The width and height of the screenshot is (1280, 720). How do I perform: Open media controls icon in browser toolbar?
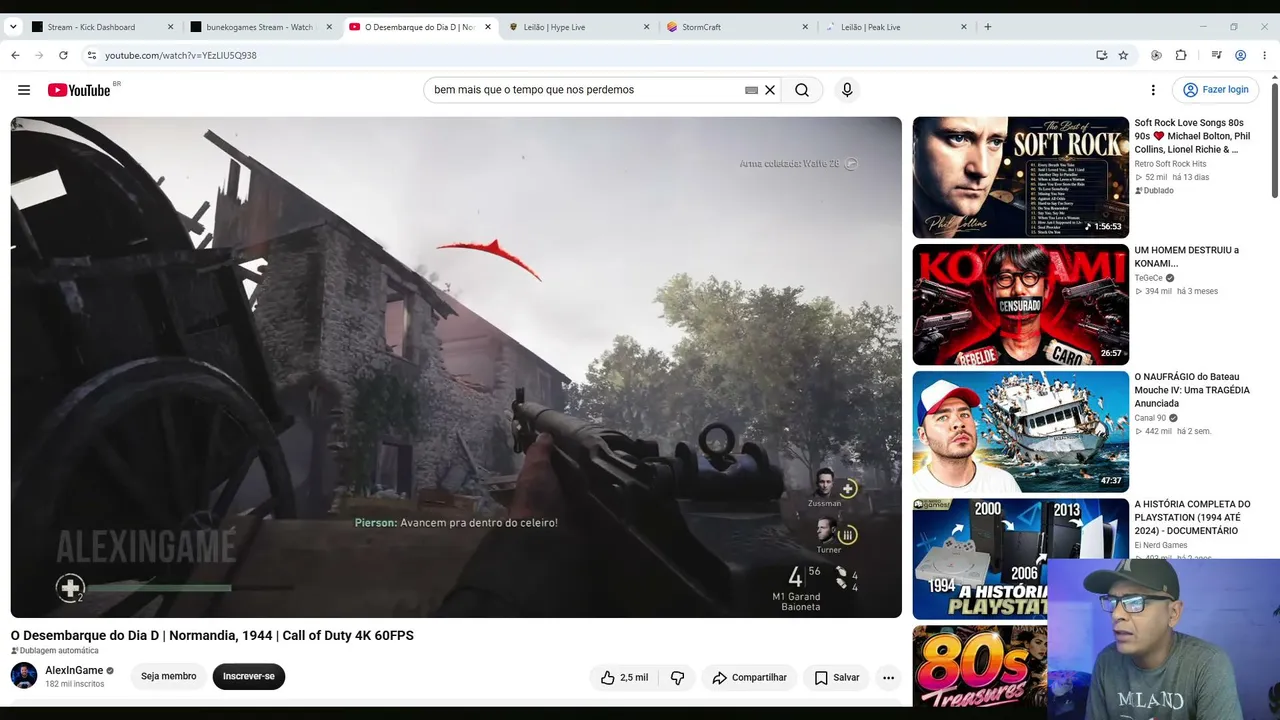1216,55
